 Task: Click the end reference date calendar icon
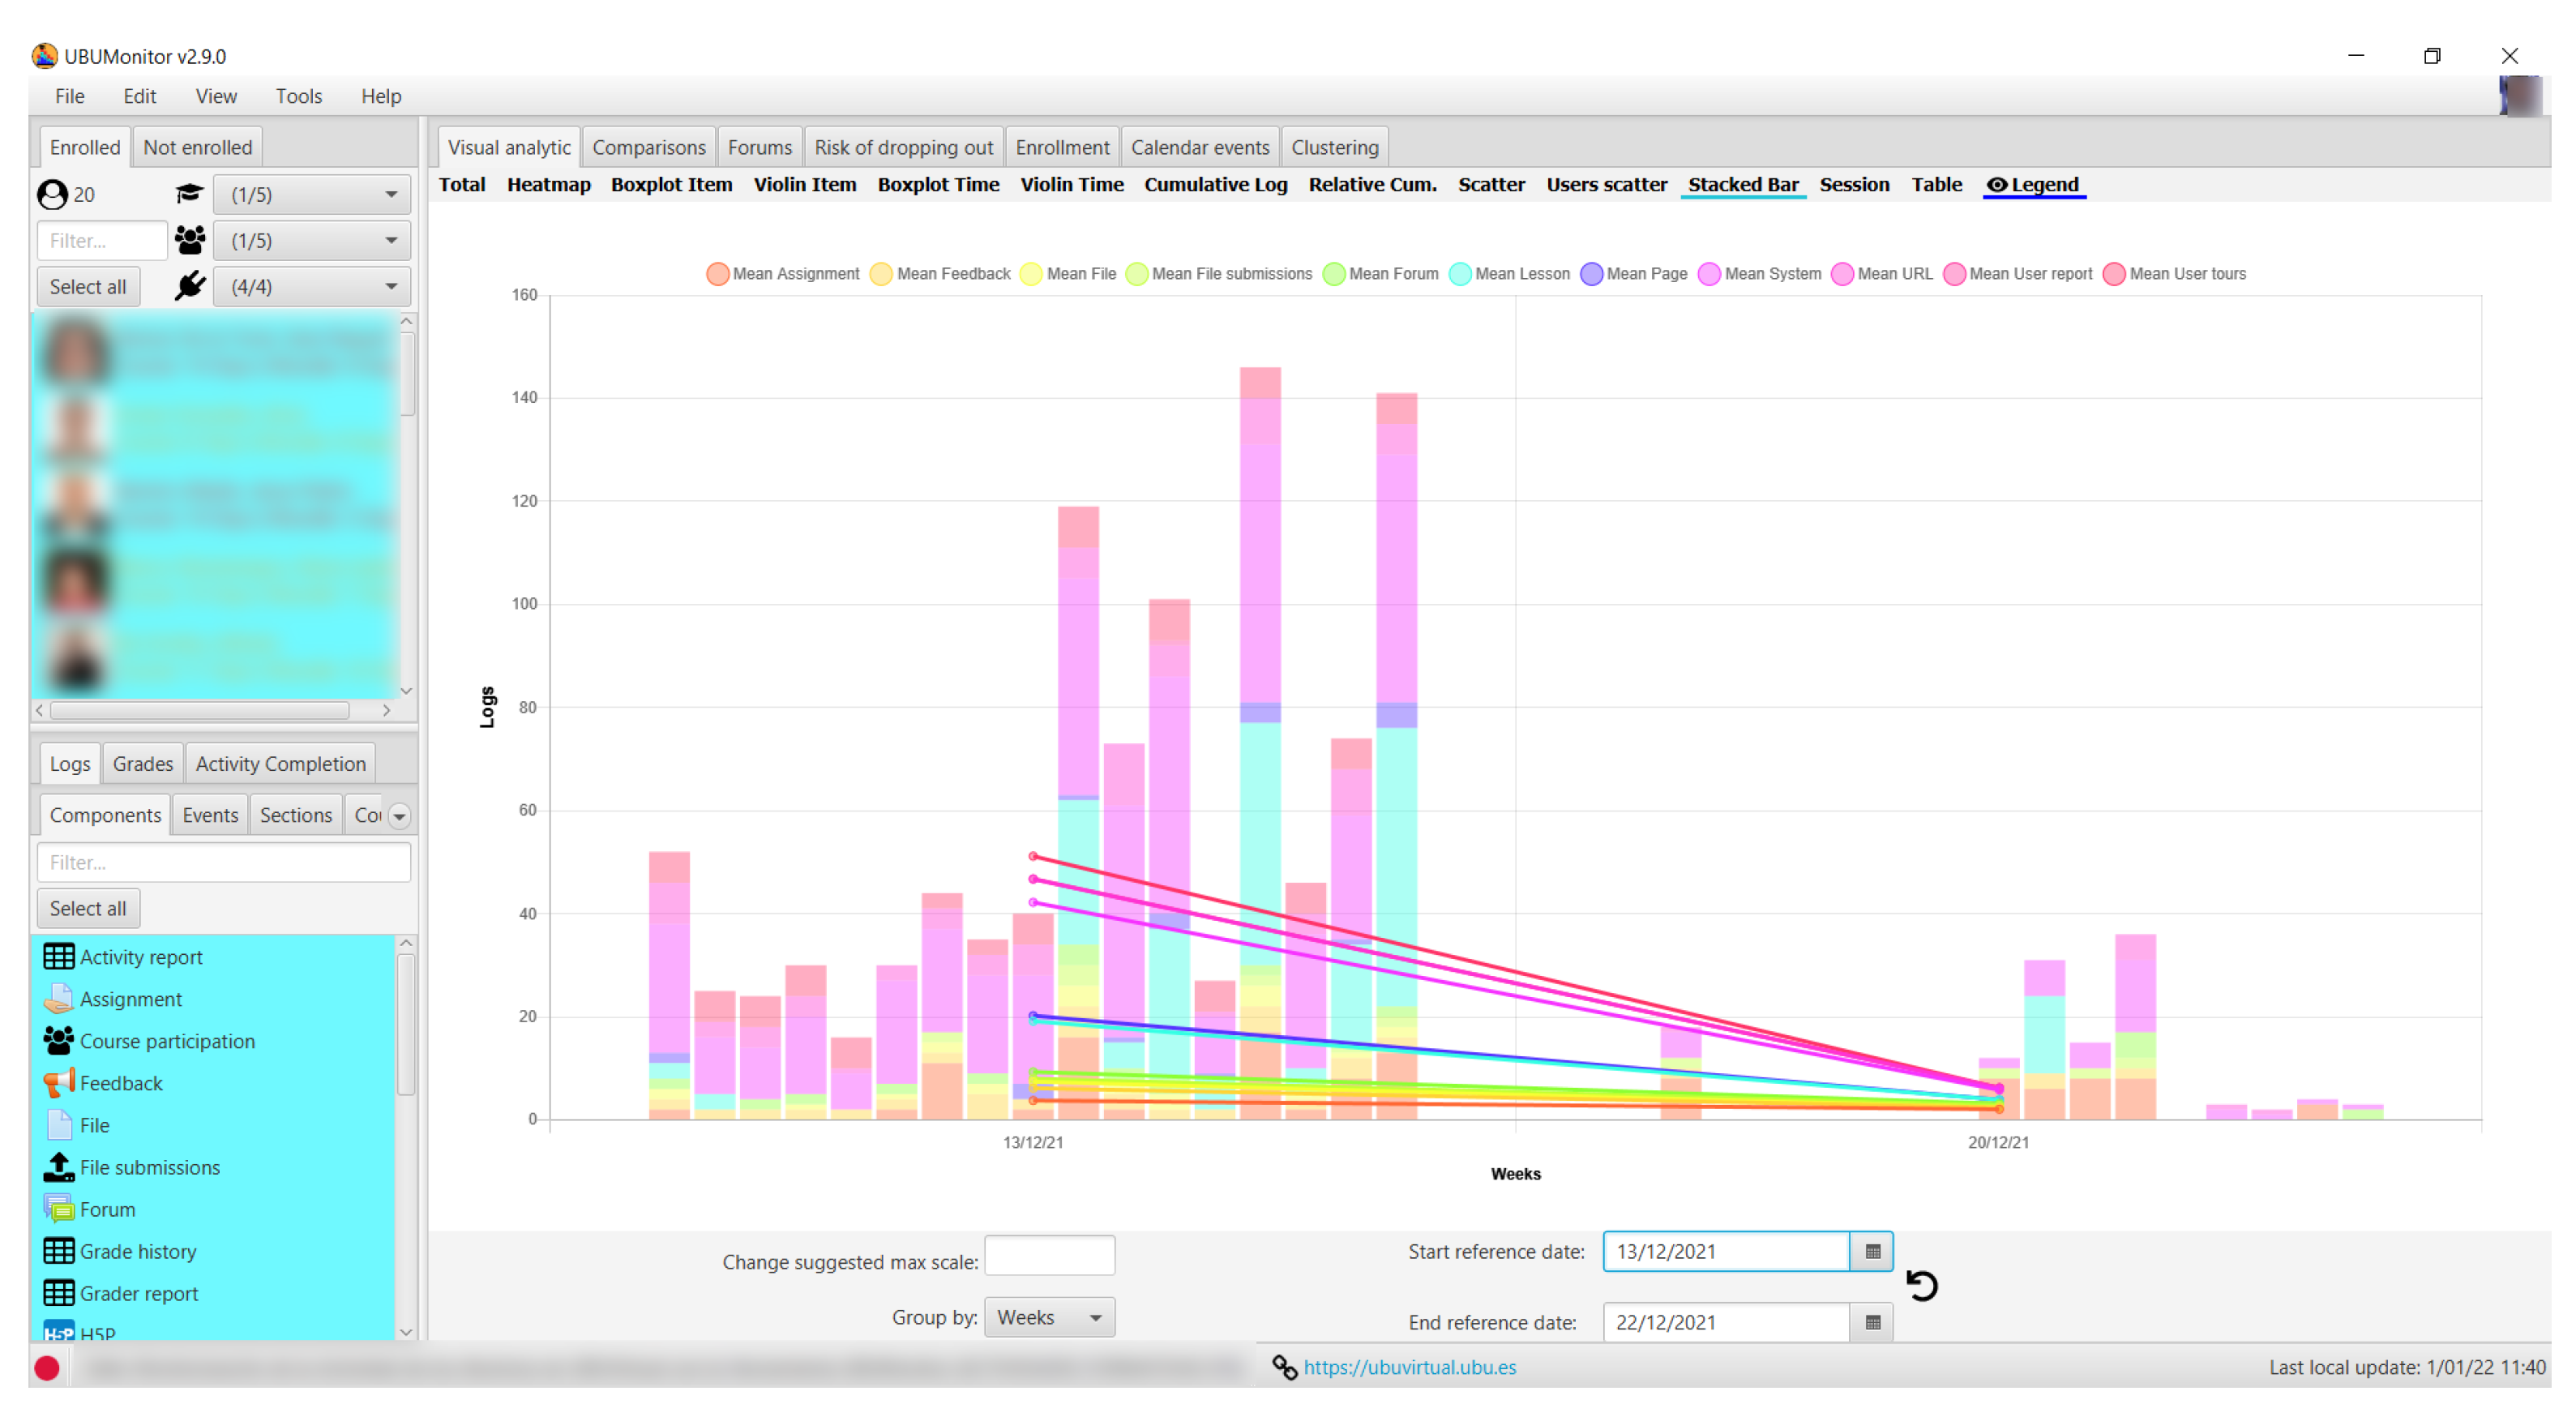[x=1872, y=1322]
